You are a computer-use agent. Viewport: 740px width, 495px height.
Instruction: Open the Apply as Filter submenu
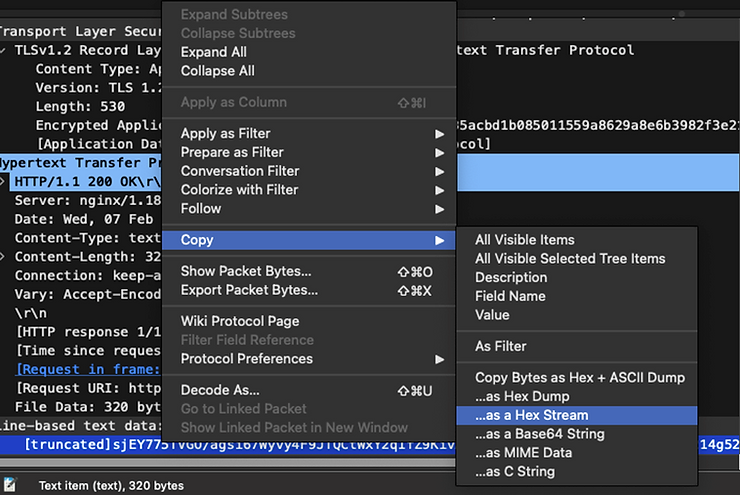pos(309,134)
